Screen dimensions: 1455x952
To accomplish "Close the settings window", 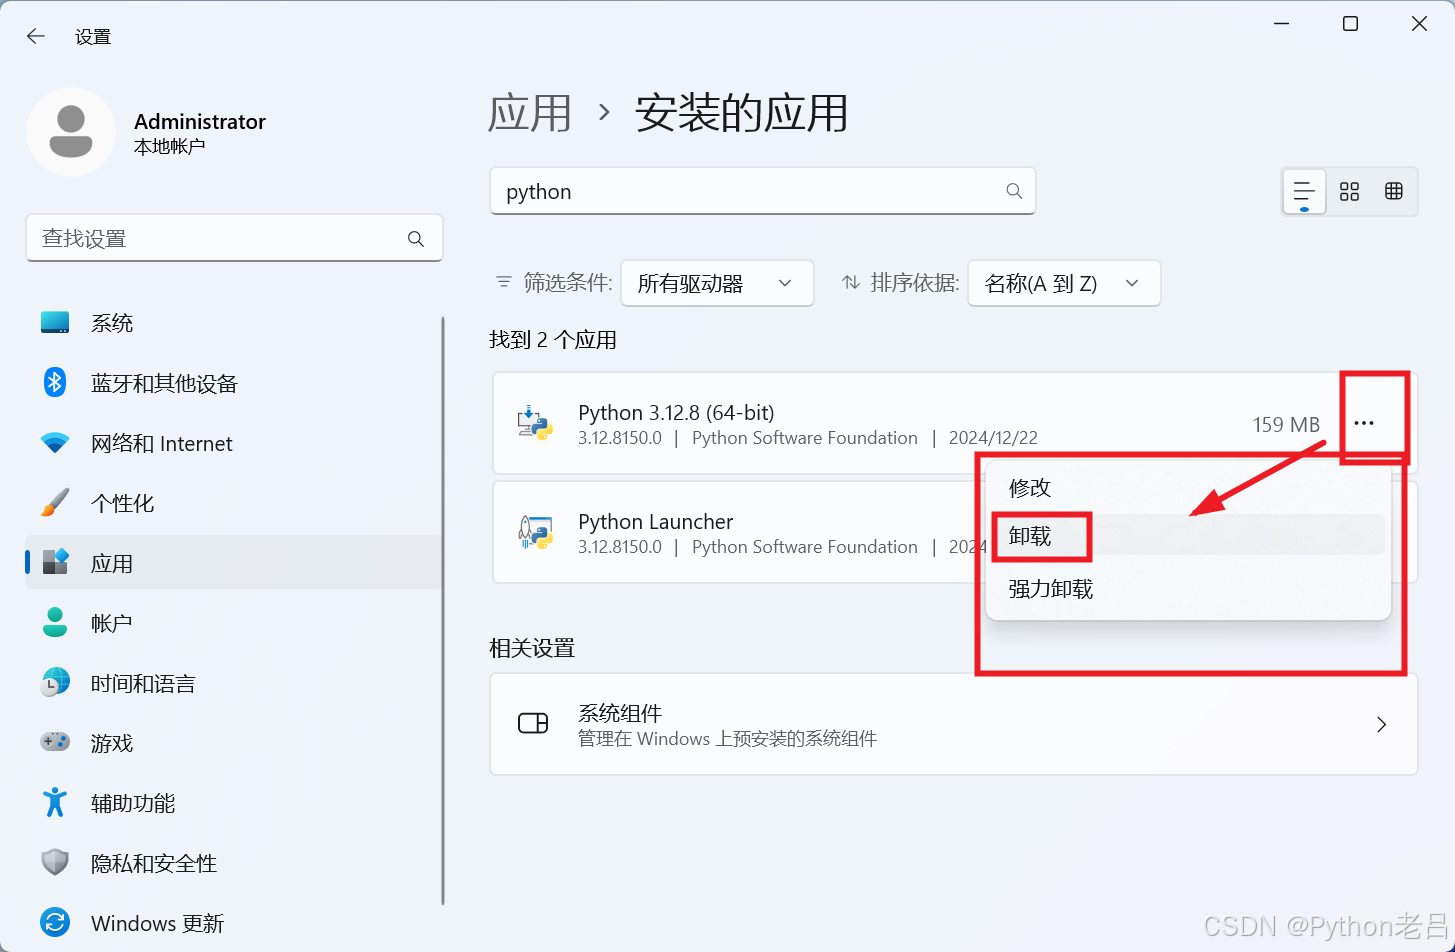I will [x=1419, y=24].
